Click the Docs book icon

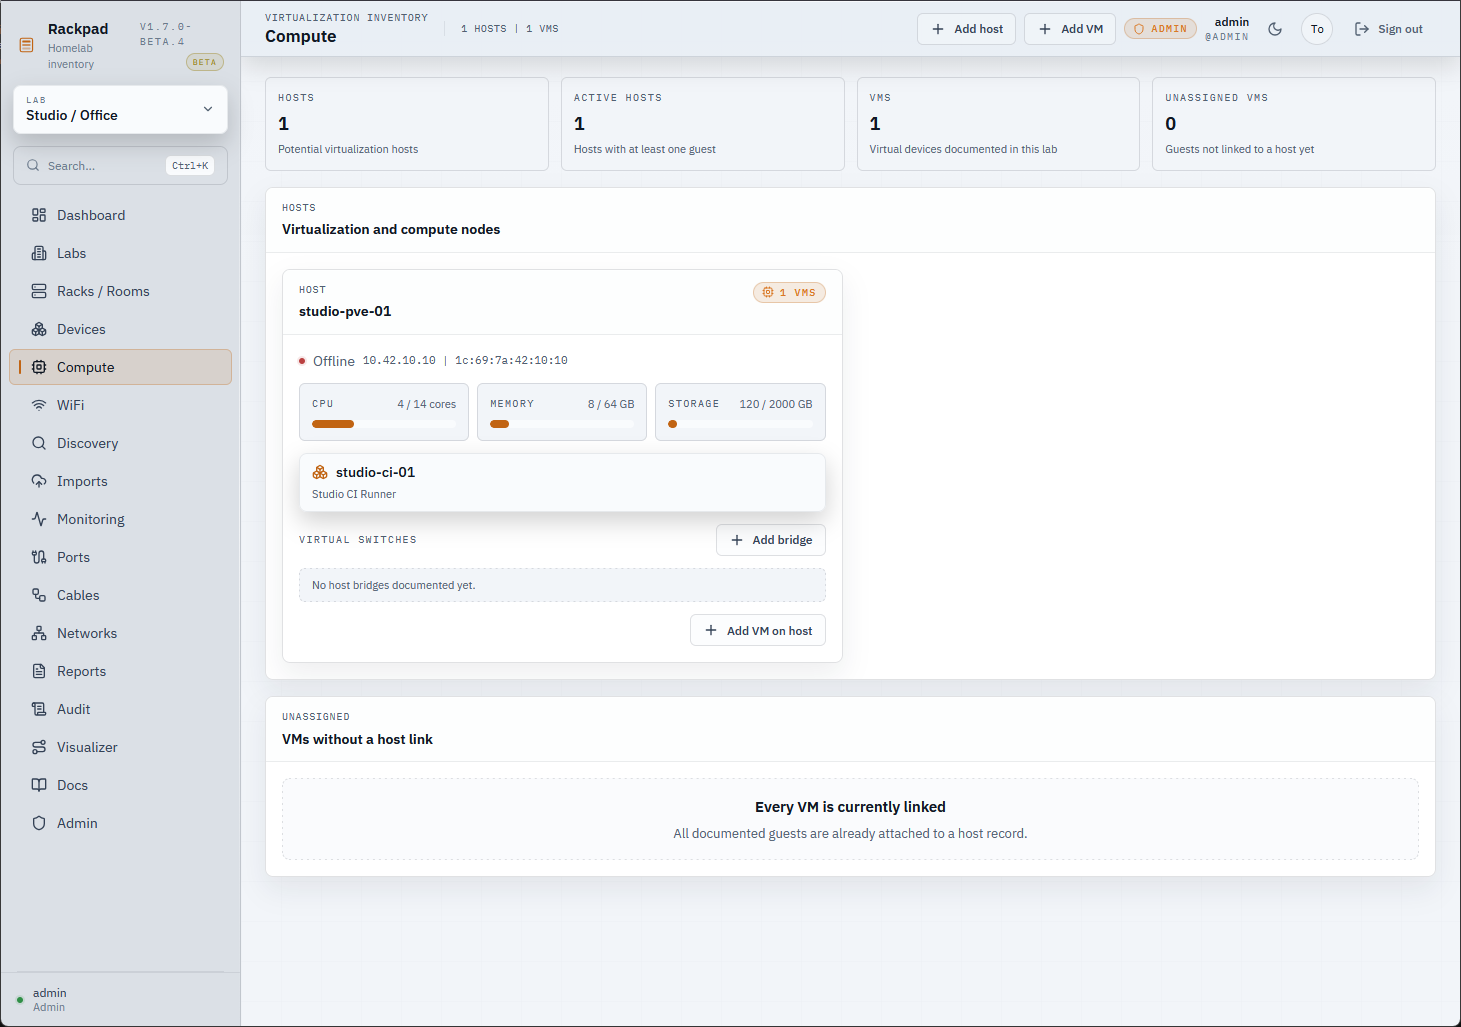click(39, 785)
